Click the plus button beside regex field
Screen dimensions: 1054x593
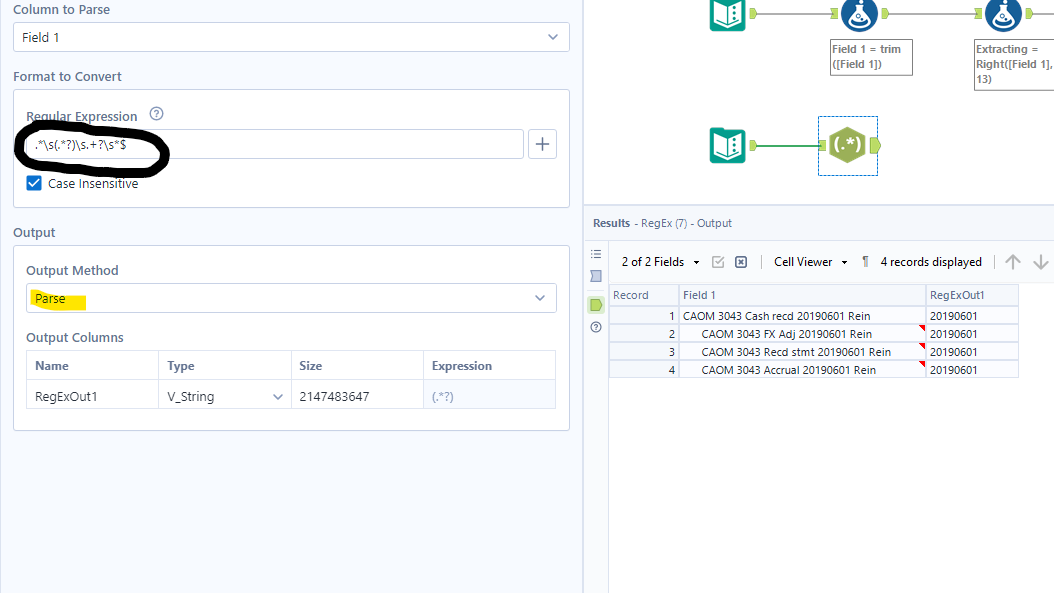coord(542,144)
